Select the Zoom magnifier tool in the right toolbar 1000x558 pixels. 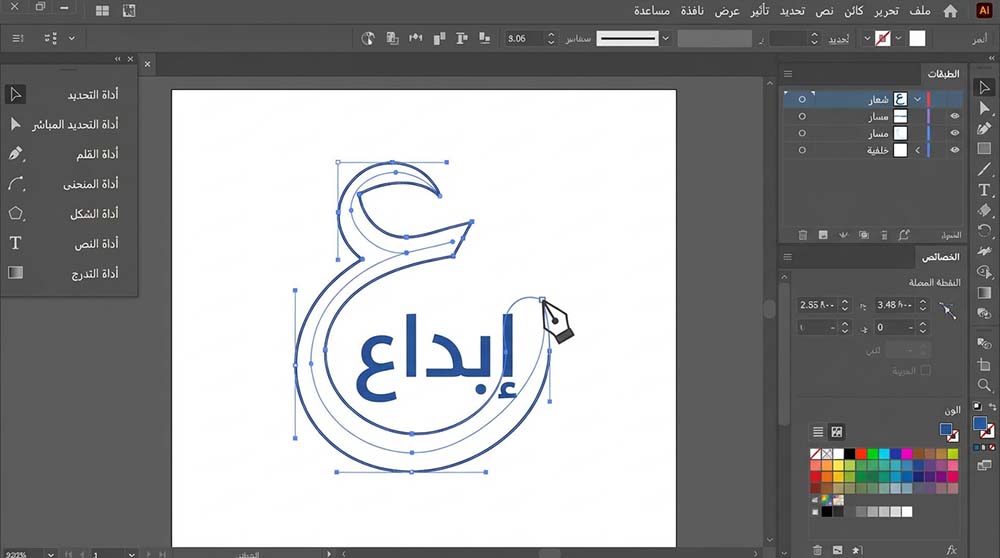[x=984, y=385]
